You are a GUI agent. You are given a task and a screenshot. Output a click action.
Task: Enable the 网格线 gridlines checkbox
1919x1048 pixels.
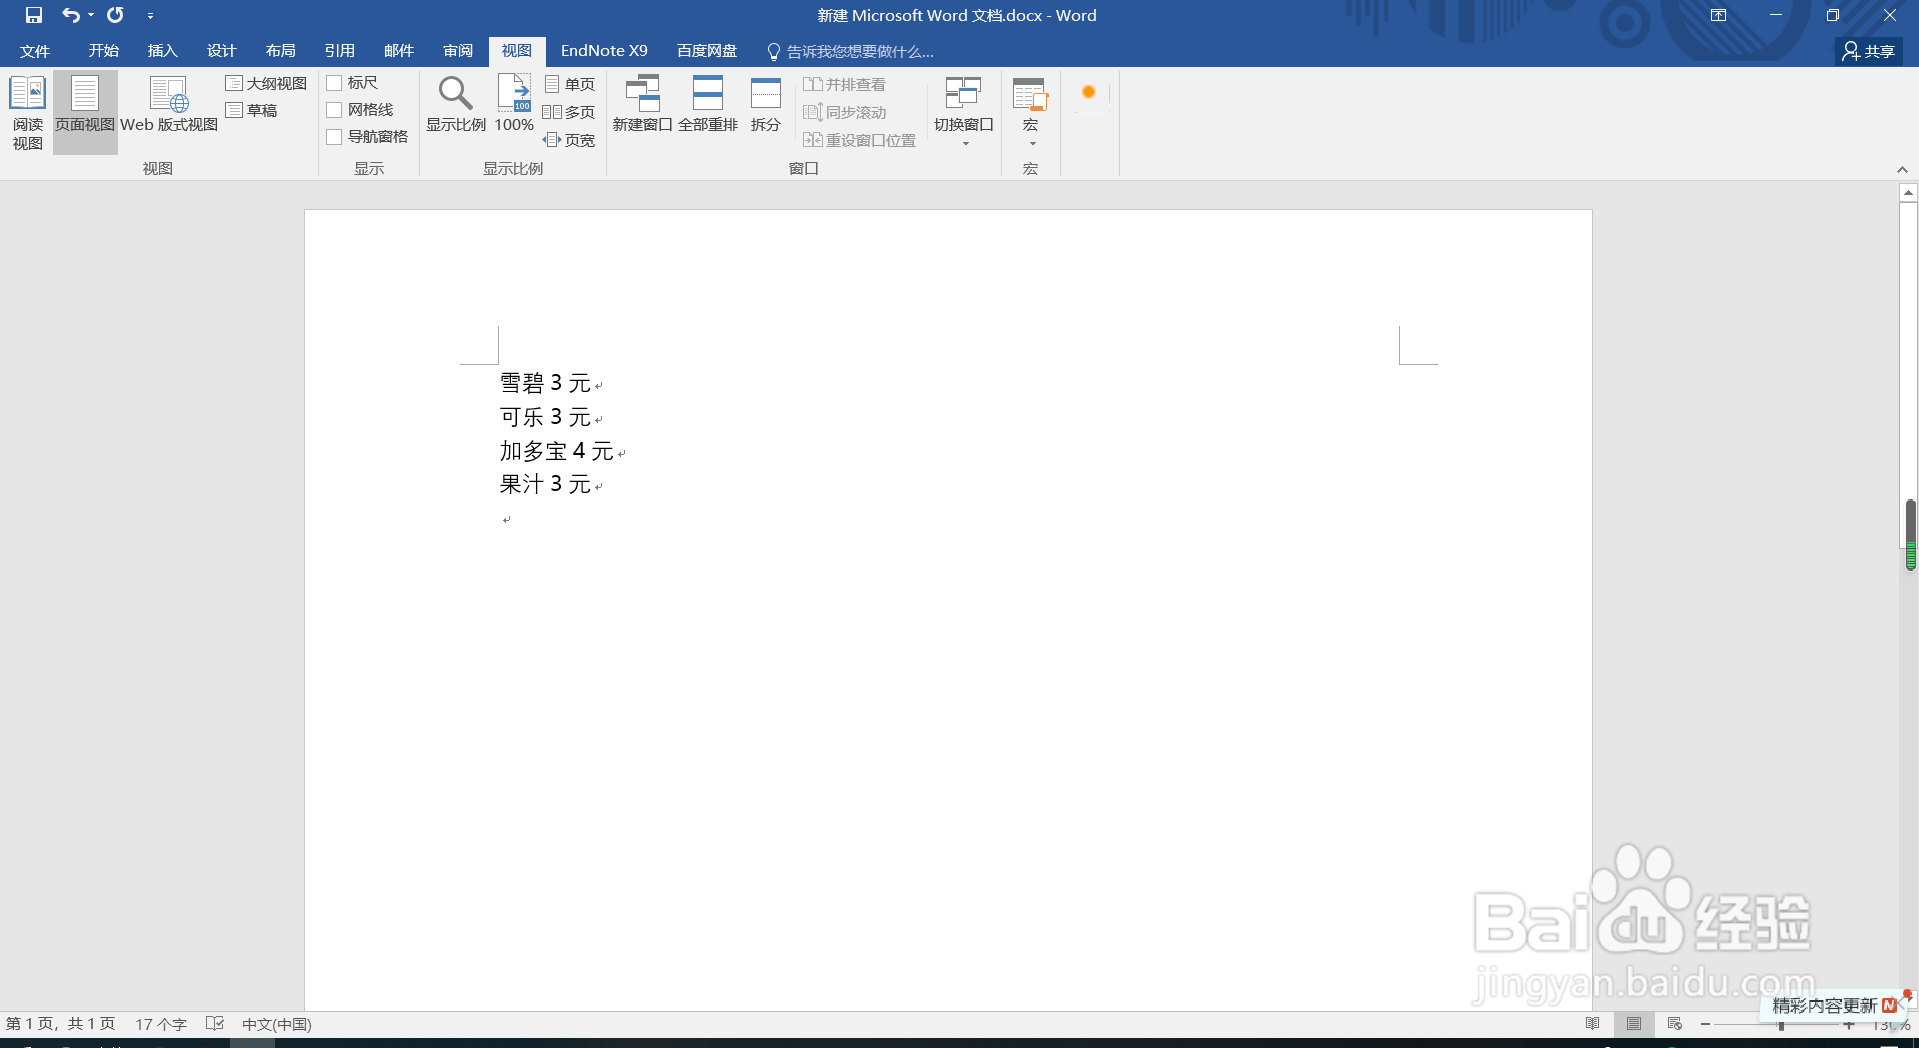[x=335, y=109]
